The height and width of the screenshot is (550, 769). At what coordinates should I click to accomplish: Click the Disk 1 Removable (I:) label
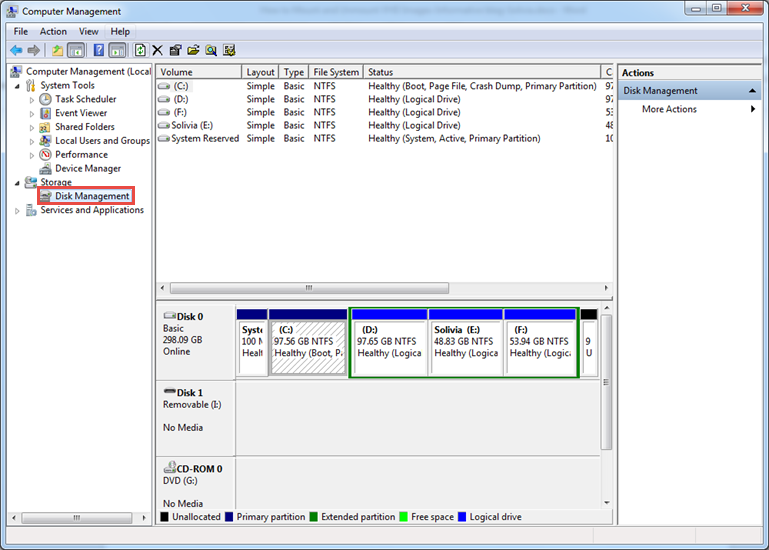point(195,418)
